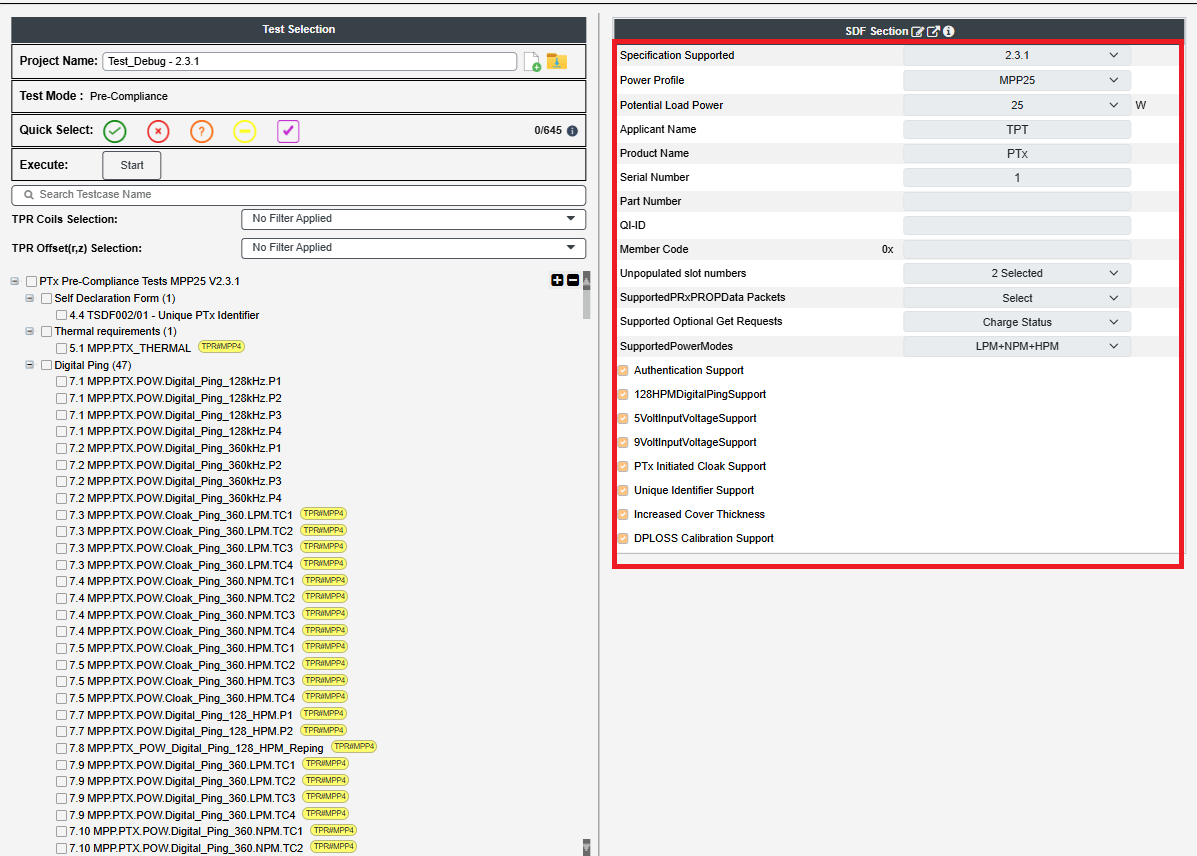The width and height of the screenshot is (1197, 856).
Task: Collapse the root PTx Pre-Compliance tree node
Action: [x=15, y=281]
